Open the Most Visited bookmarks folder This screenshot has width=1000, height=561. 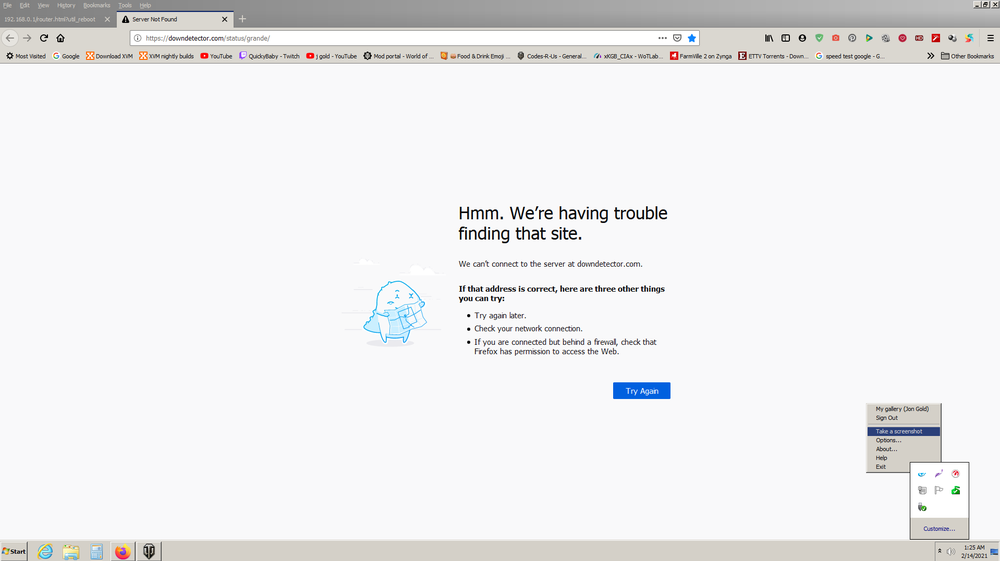[26, 56]
